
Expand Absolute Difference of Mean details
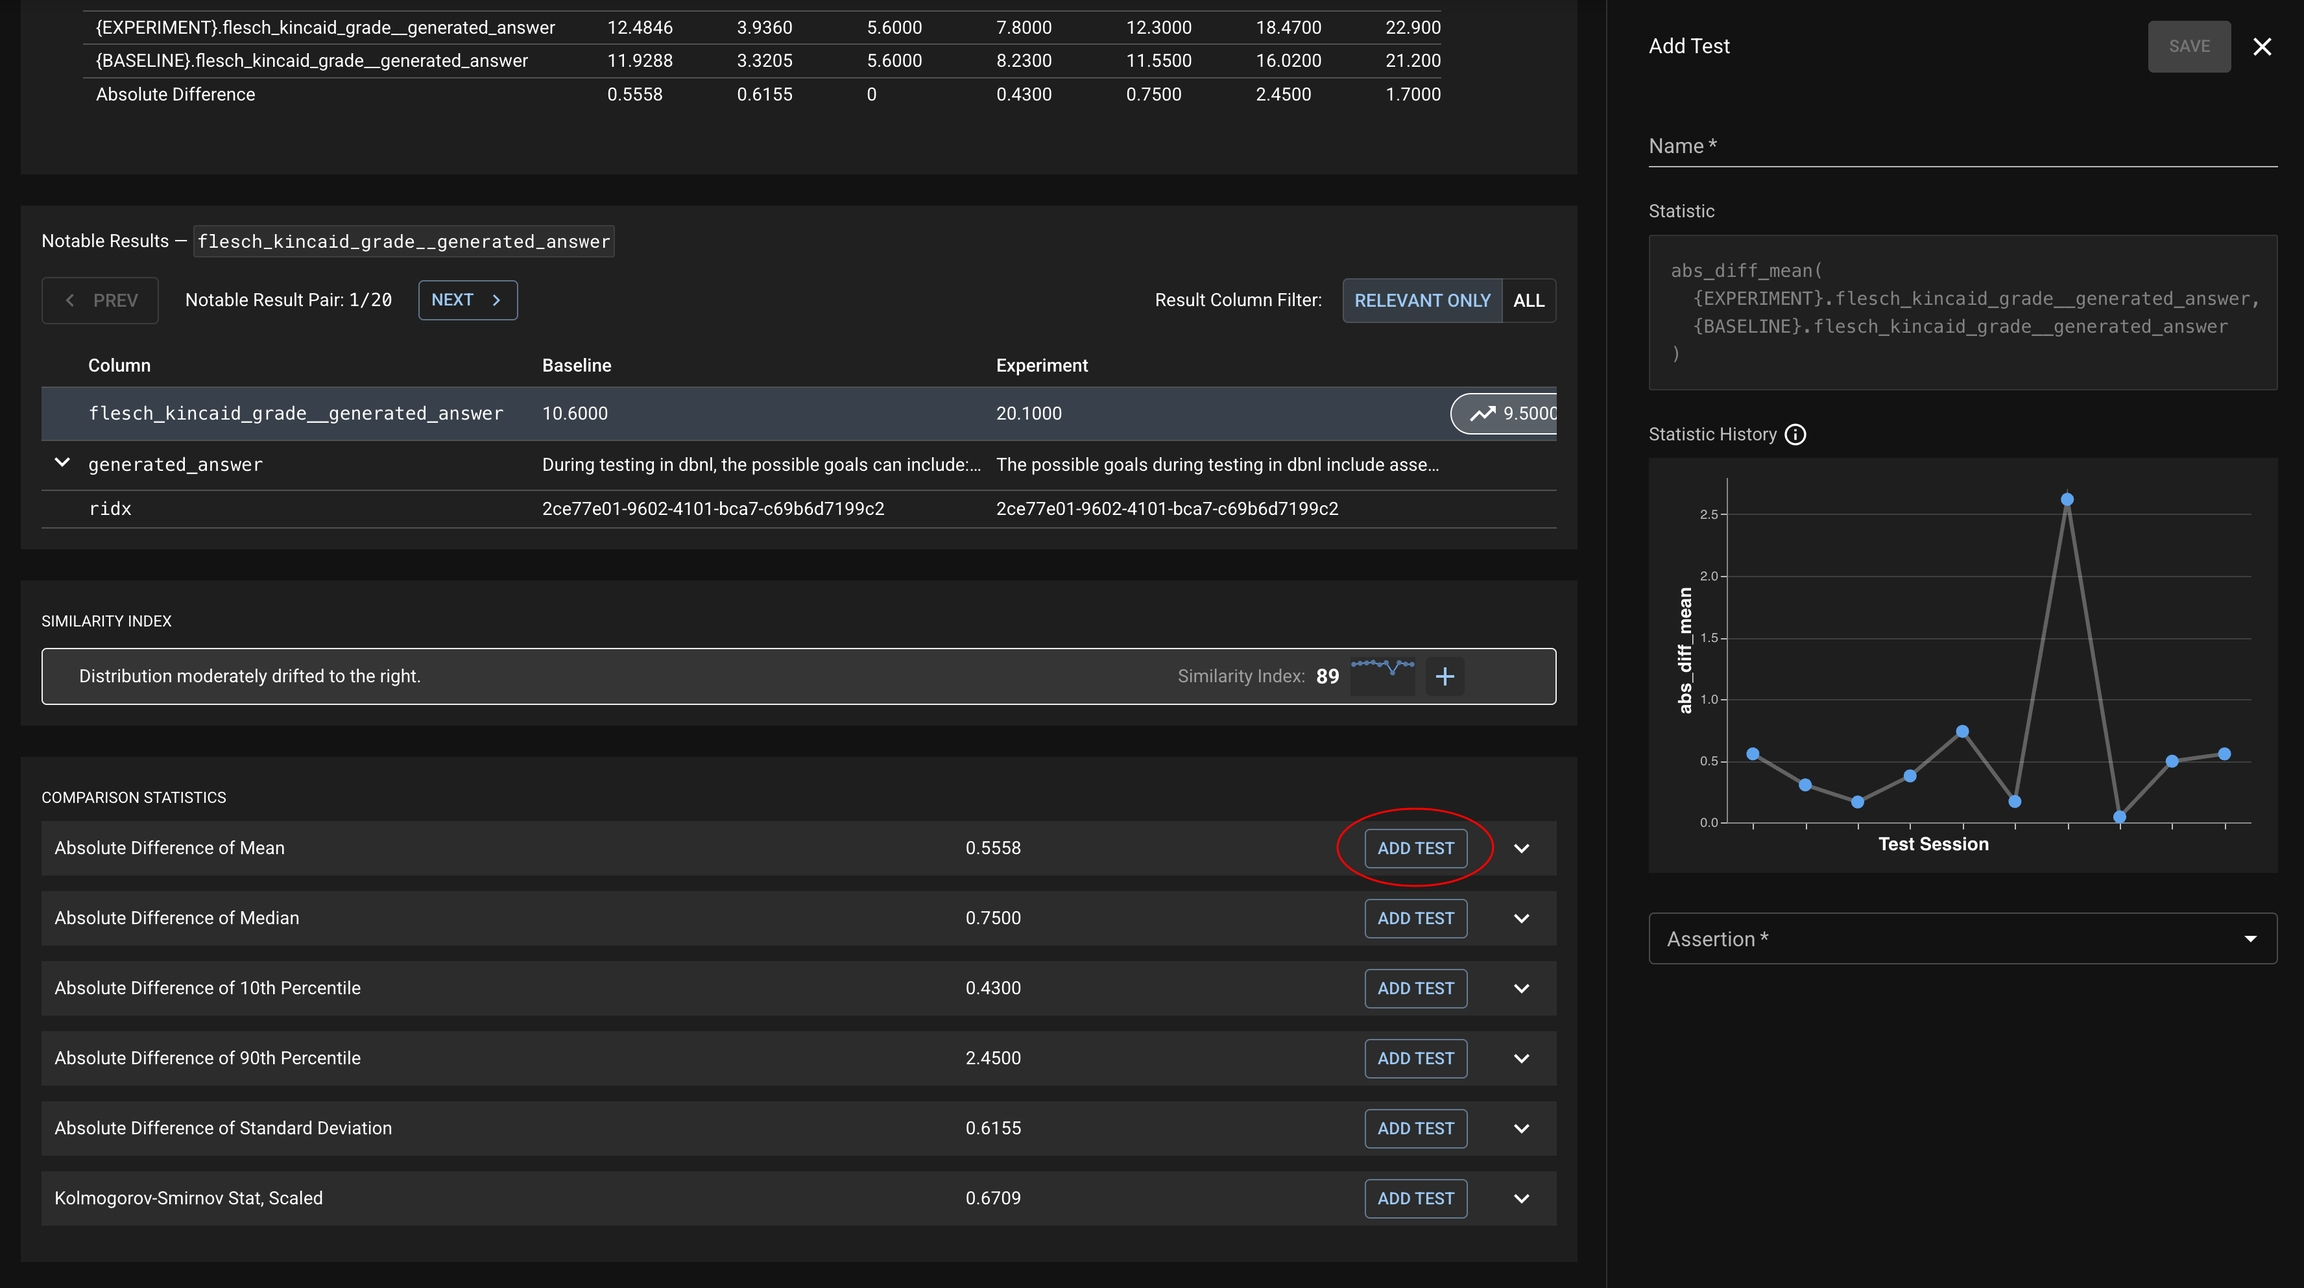[x=1521, y=849]
